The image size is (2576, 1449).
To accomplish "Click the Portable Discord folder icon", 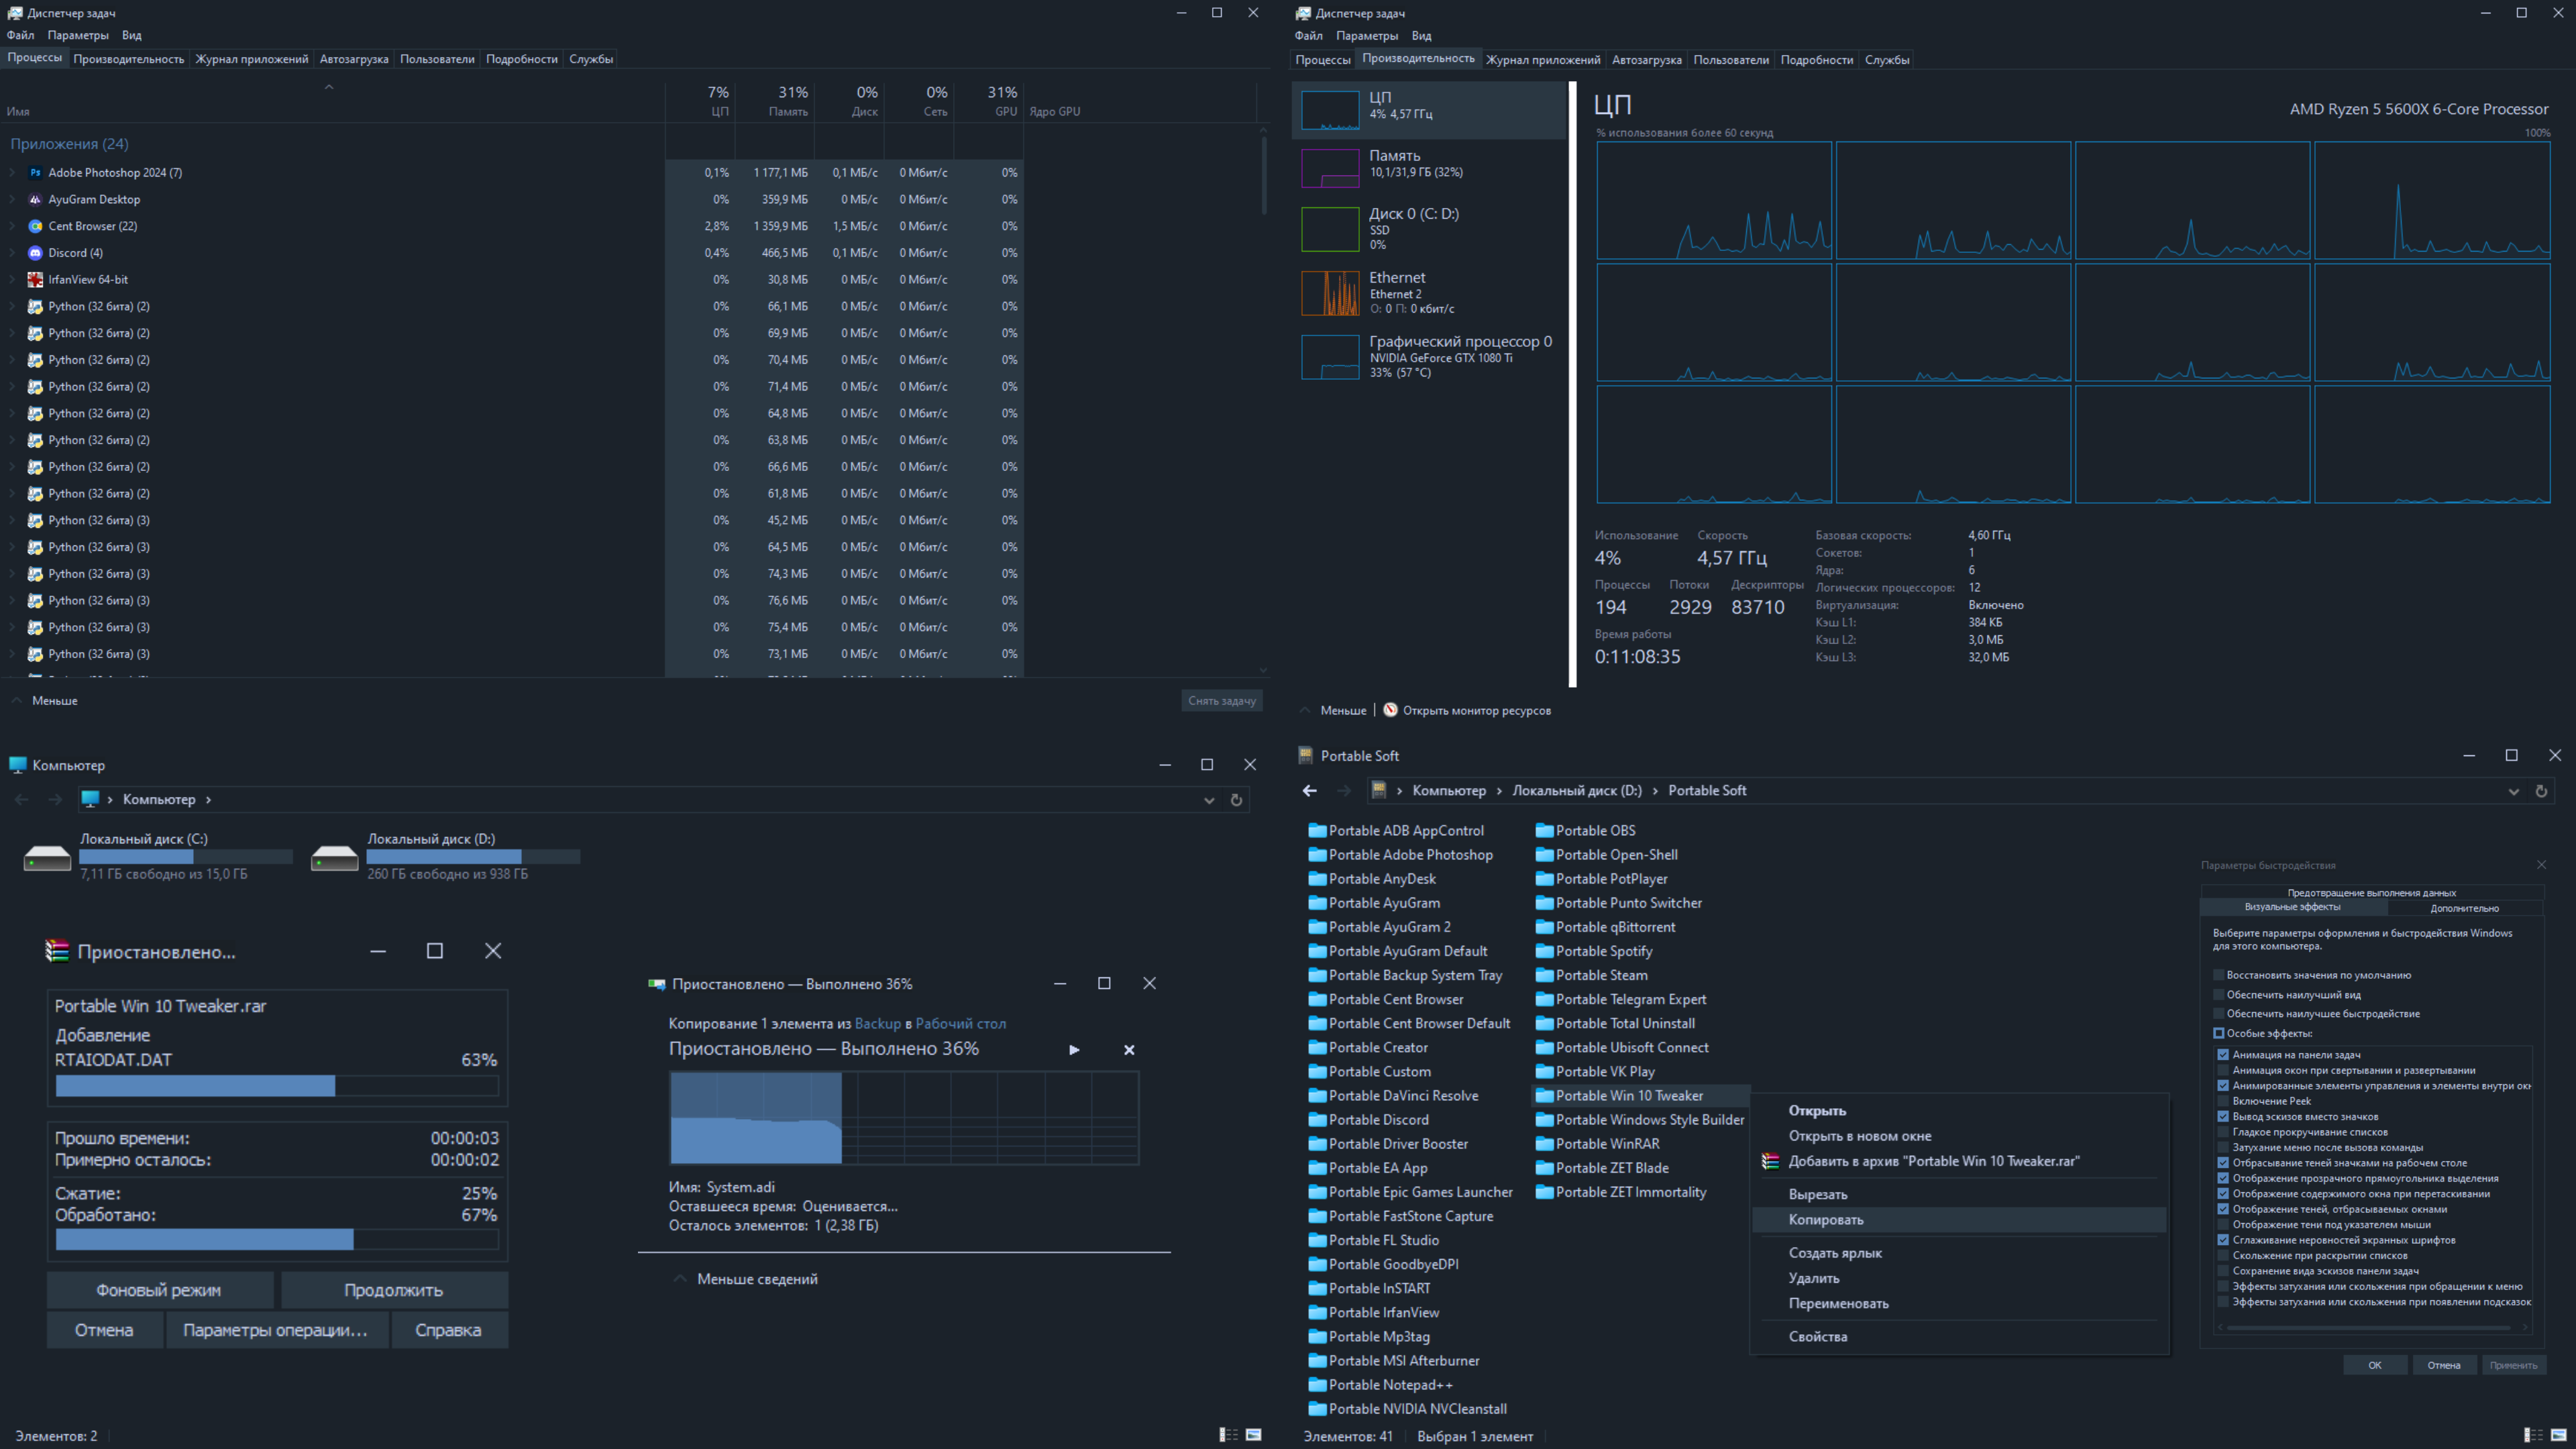I will tap(1317, 1119).
